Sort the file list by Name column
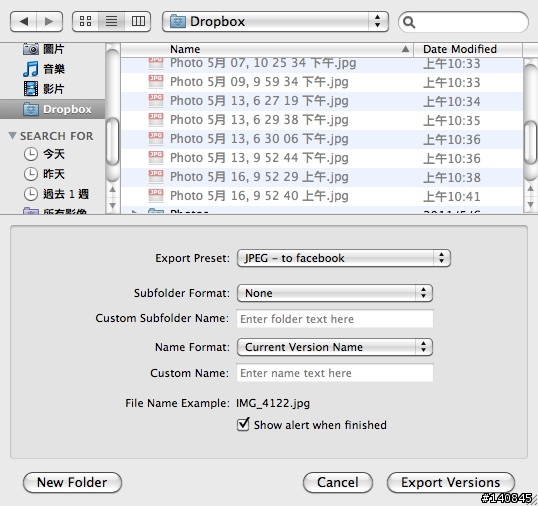The height and width of the screenshot is (506, 538). click(x=268, y=49)
